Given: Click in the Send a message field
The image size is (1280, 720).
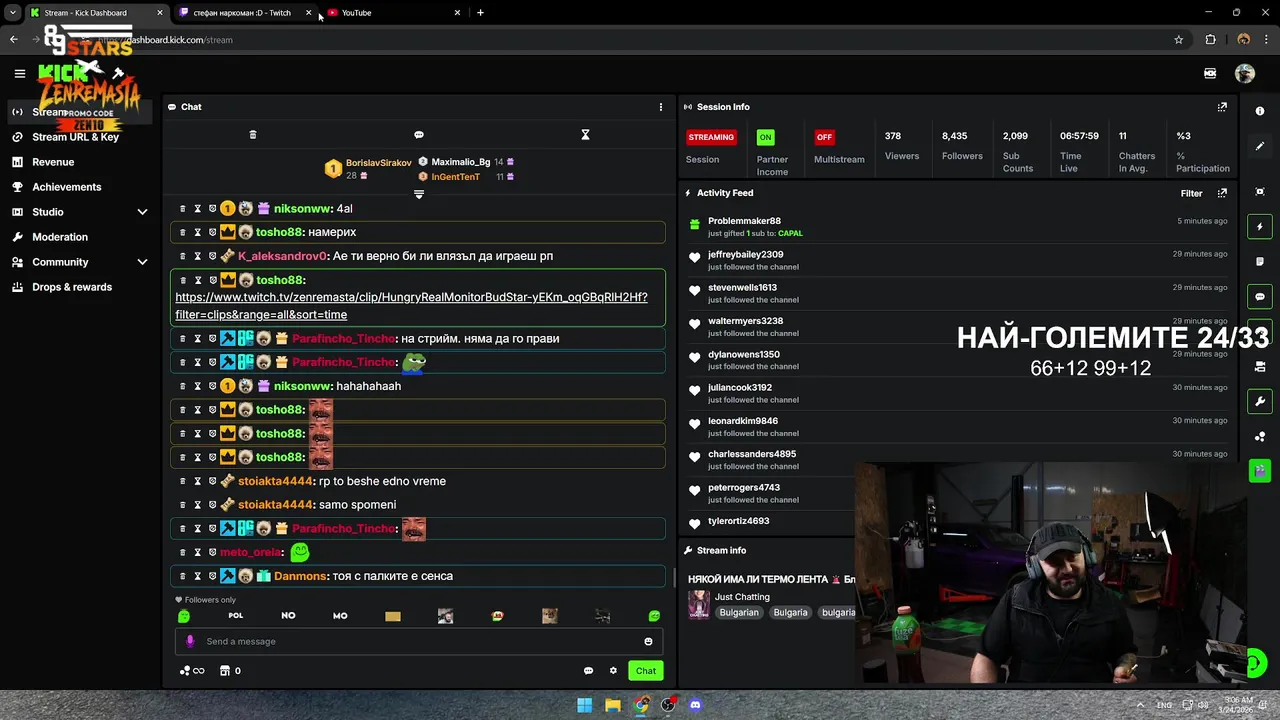Looking at the screenshot, I should coord(418,642).
